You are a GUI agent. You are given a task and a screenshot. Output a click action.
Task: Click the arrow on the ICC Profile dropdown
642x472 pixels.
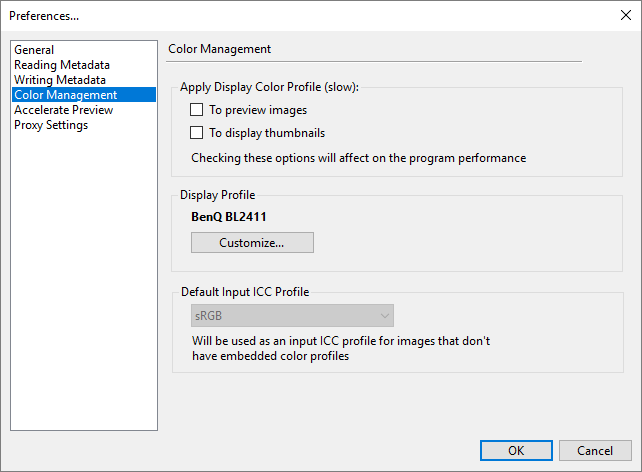point(384,316)
